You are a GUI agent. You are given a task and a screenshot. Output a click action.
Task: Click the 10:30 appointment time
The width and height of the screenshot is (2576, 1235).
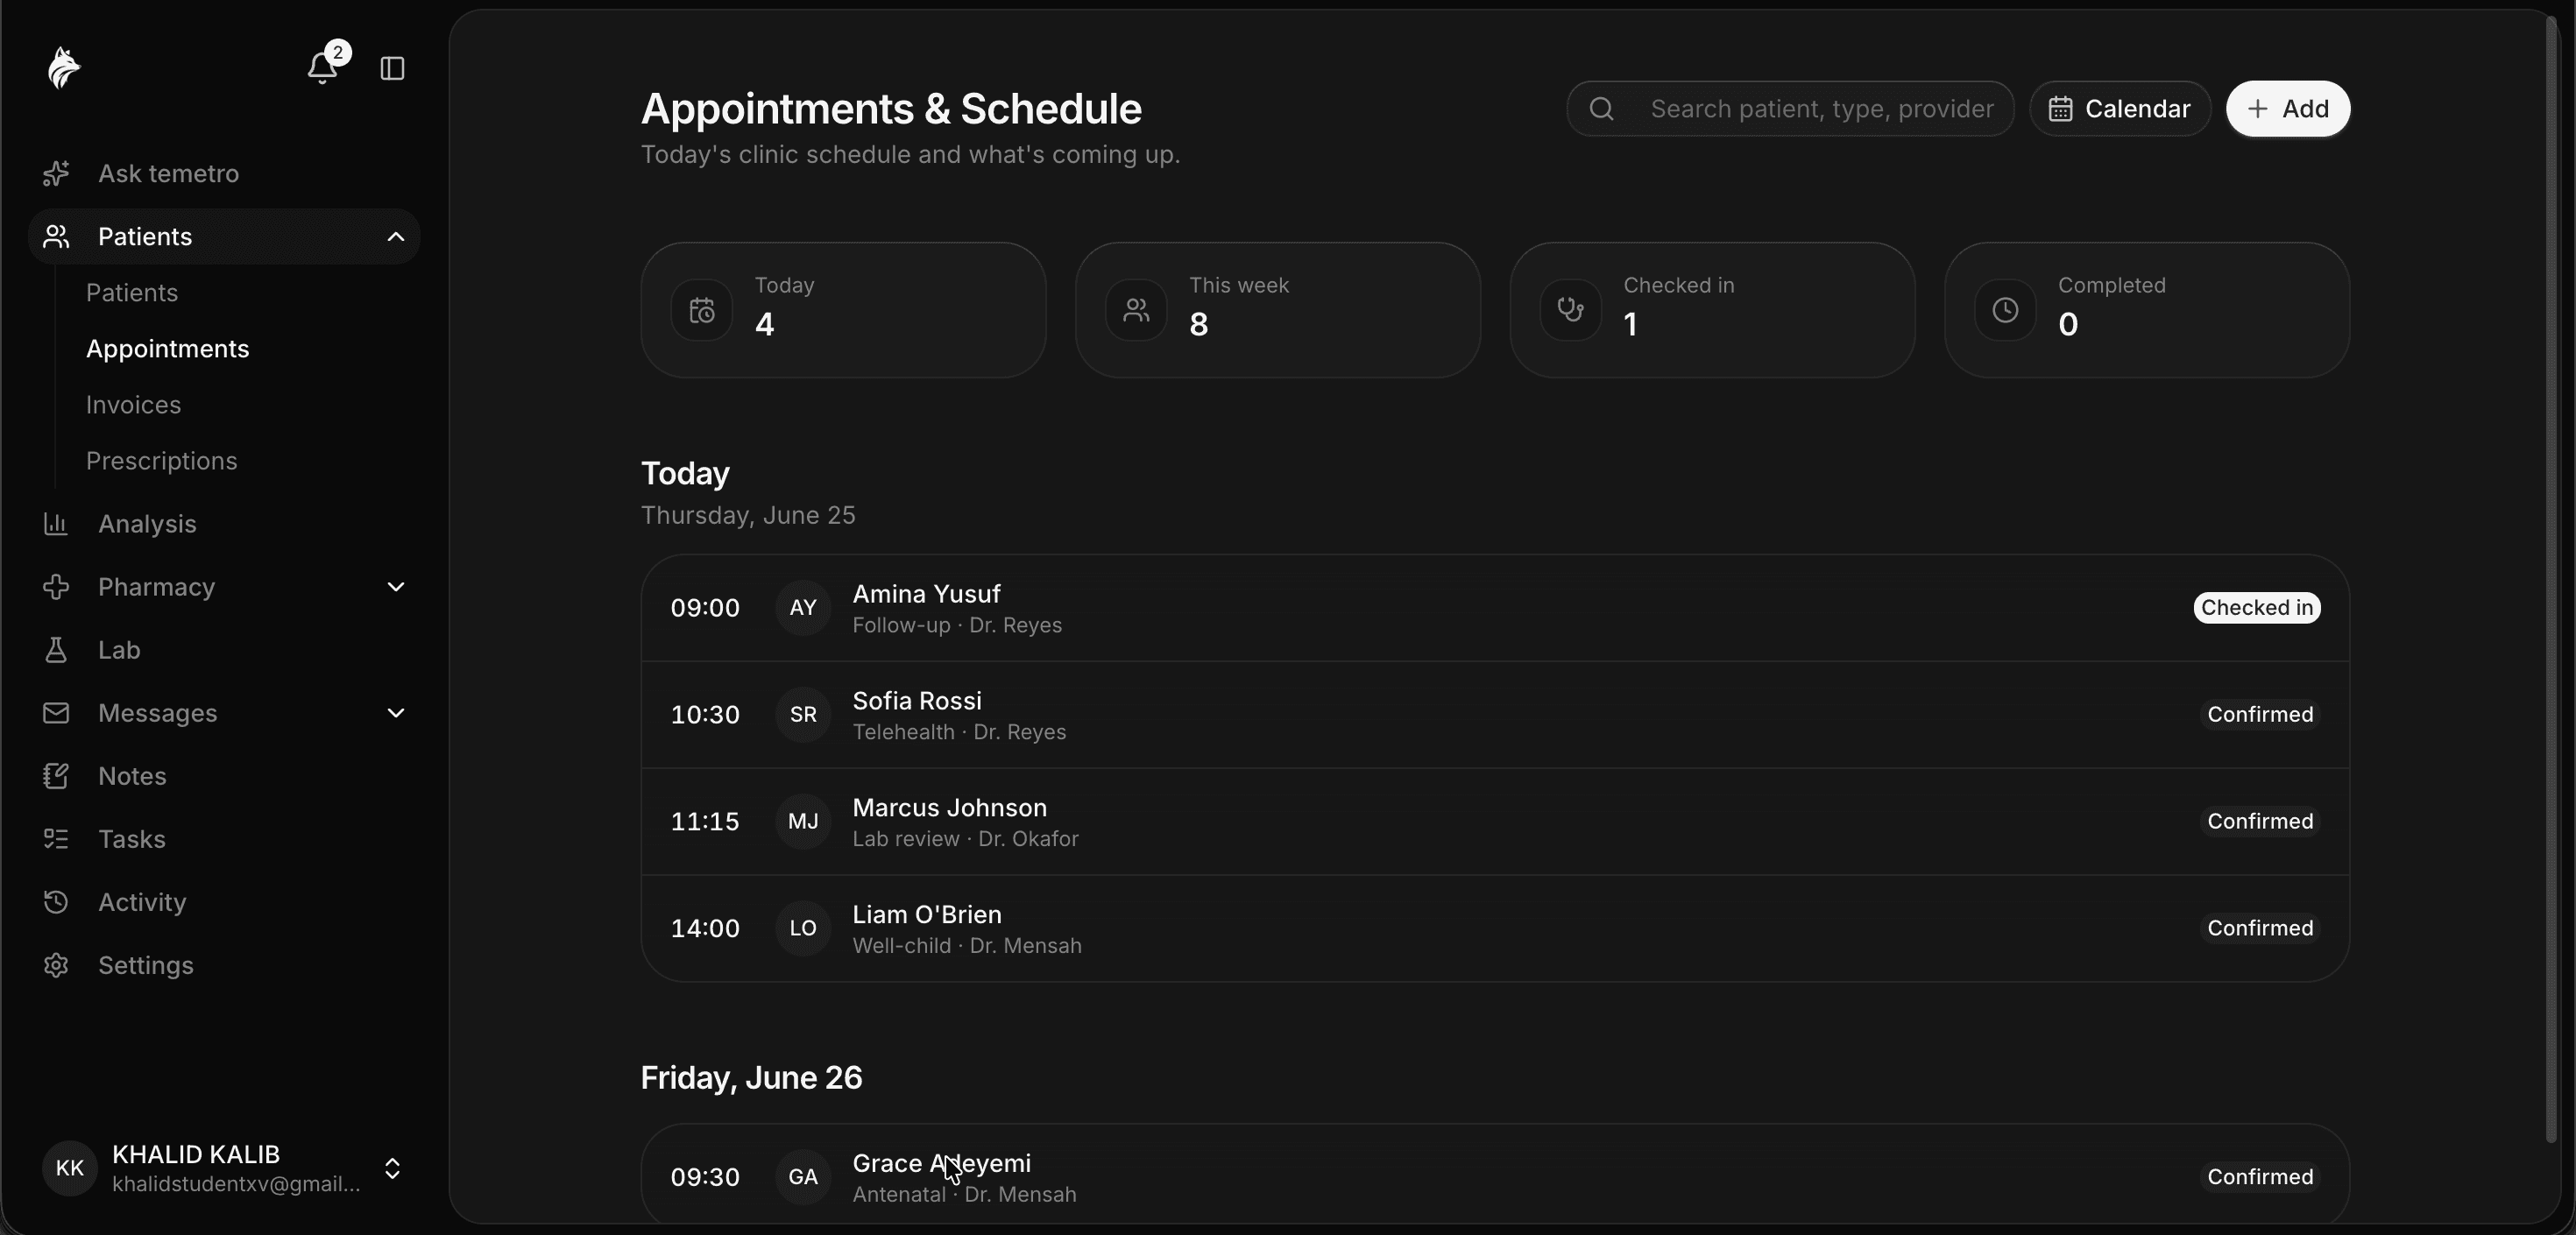click(705, 714)
